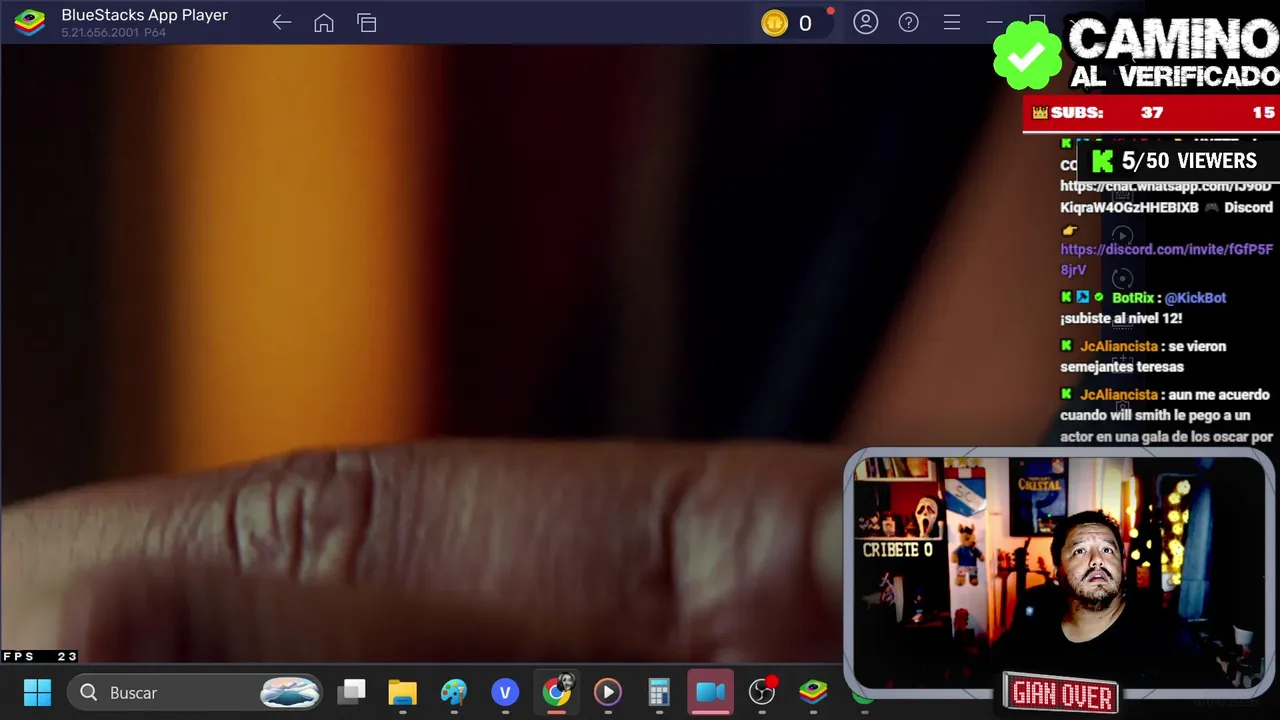Screen dimensions: 1280x720
Task: Switch to BlueStacks in the taskbar
Action: [813, 692]
